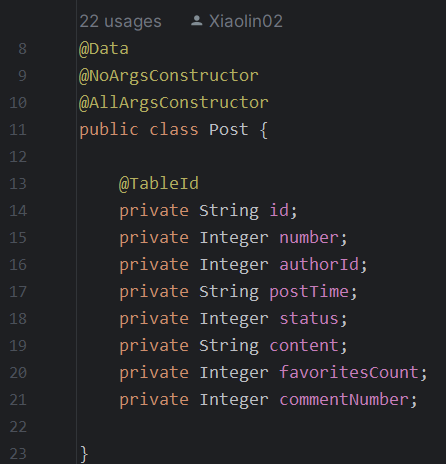446x464 pixels.
Task: Click line number 23 in gutter
Action: pyautogui.click(x=18, y=454)
